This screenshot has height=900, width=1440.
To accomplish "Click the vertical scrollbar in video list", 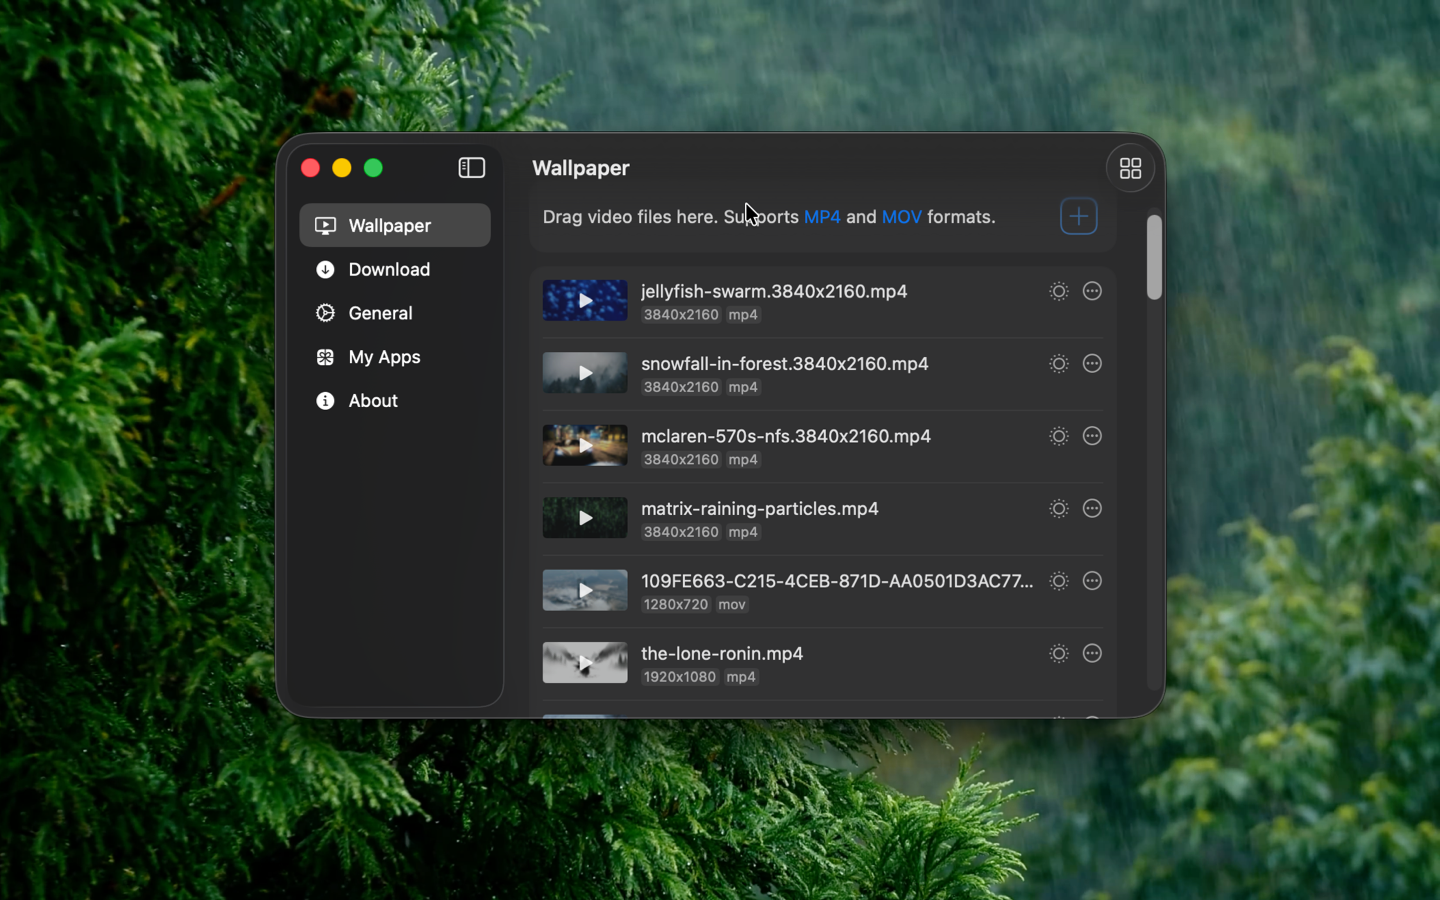I will (1154, 258).
